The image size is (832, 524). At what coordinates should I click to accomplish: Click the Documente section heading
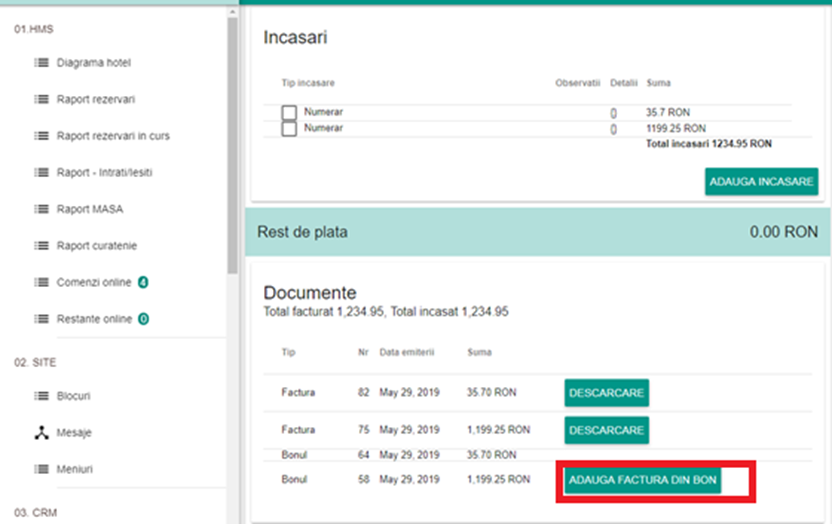point(310,293)
